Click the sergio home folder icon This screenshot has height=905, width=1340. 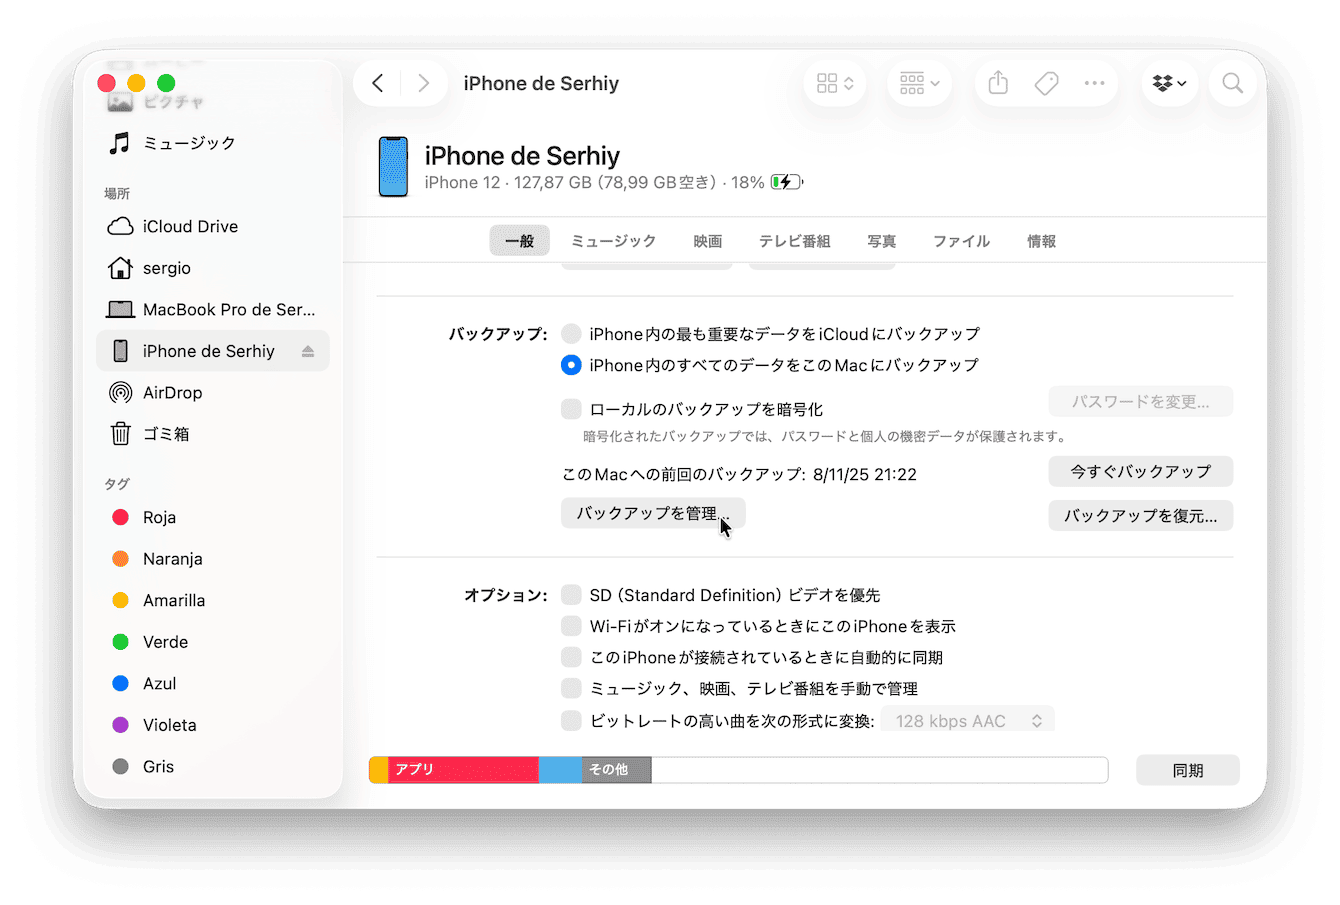click(120, 268)
